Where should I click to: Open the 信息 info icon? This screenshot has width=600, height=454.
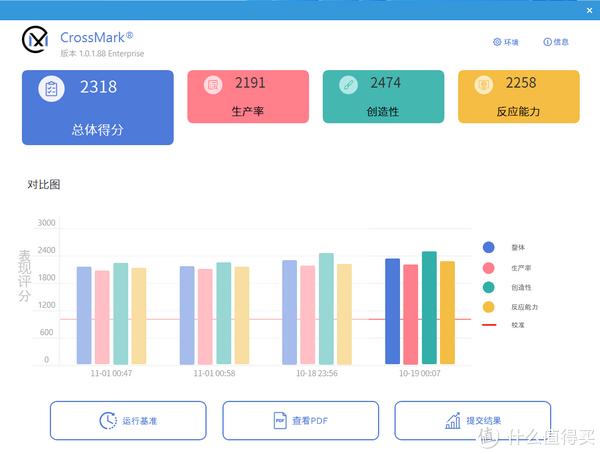coord(547,42)
